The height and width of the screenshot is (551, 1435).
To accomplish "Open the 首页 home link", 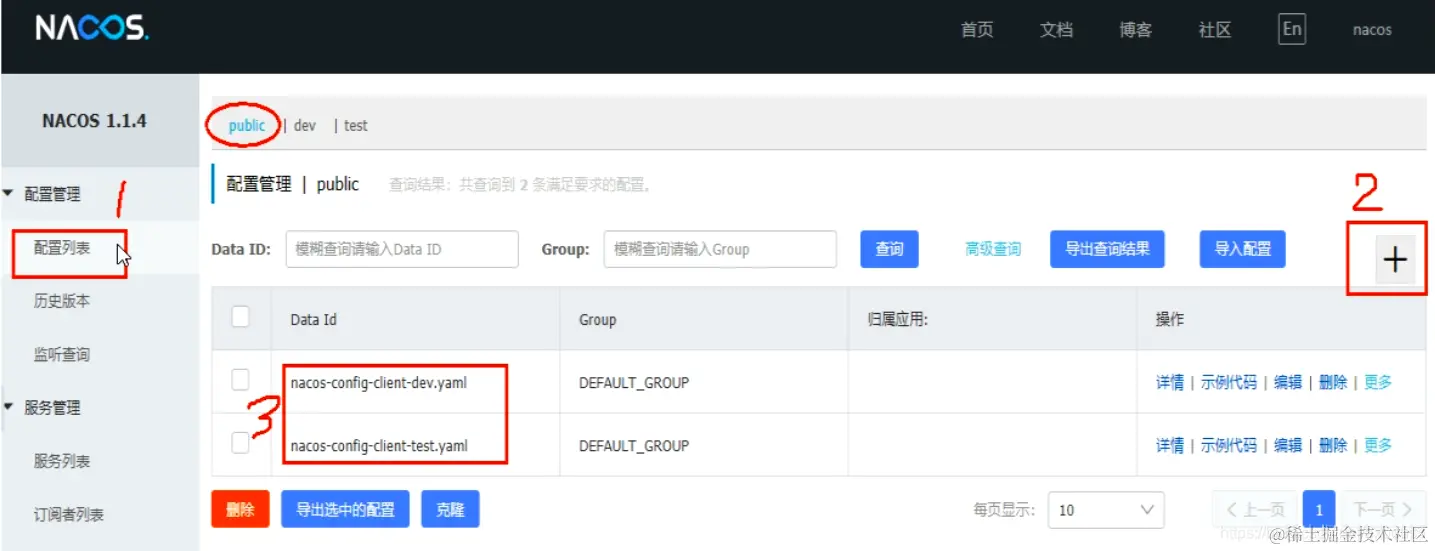I will pyautogui.click(x=977, y=30).
